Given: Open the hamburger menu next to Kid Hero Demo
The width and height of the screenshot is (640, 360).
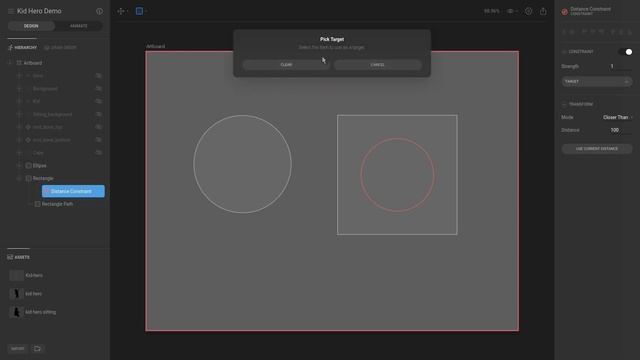Looking at the screenshot, I should click(11, 11).
